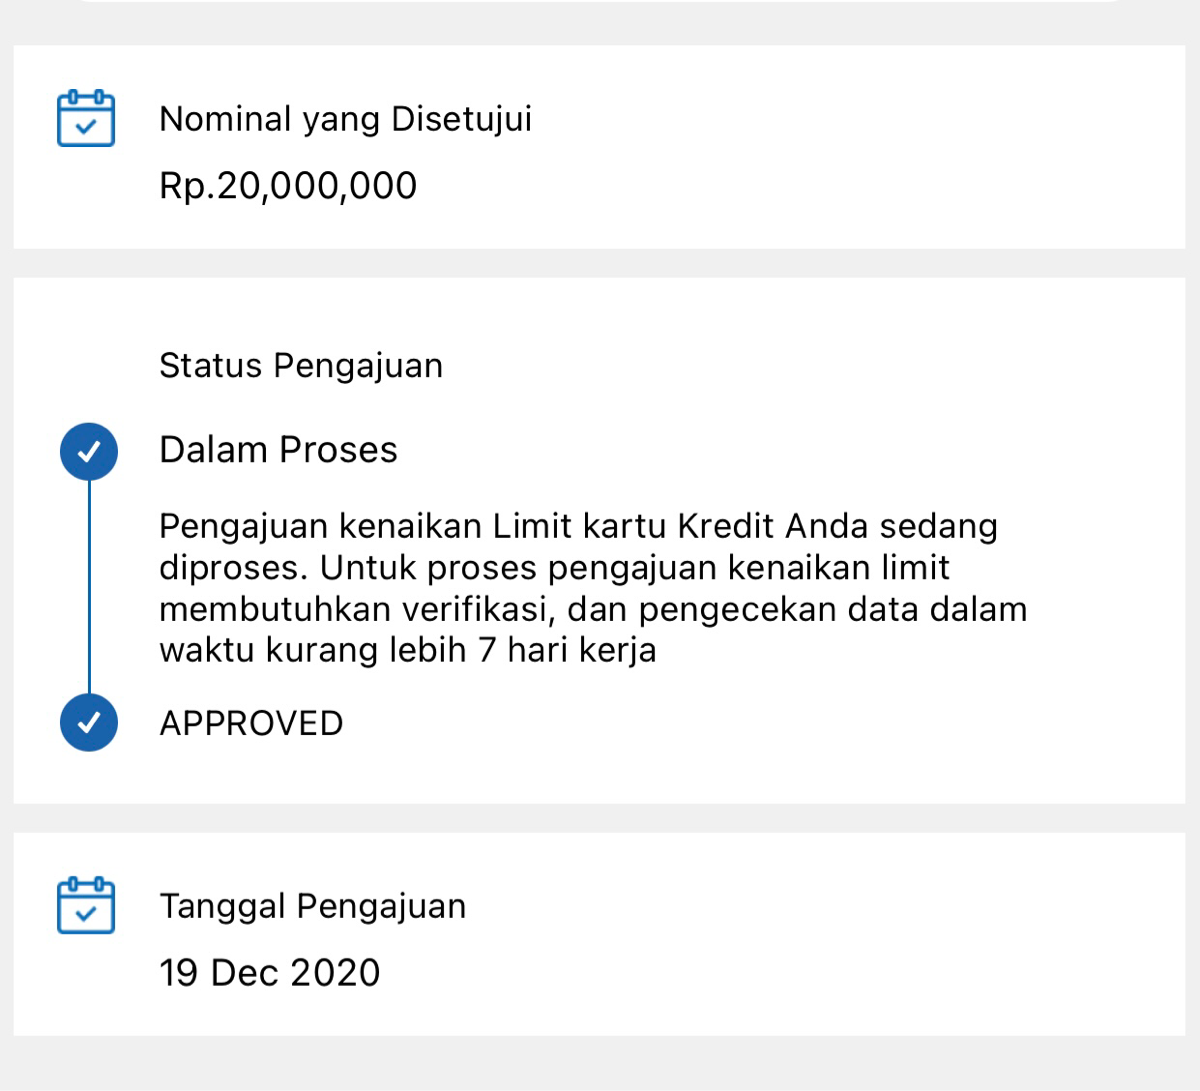This screenshot has height=1091, width=1200.
Task: Select the checkmark icon next to Dalam Proses
Action: (89, 451)
